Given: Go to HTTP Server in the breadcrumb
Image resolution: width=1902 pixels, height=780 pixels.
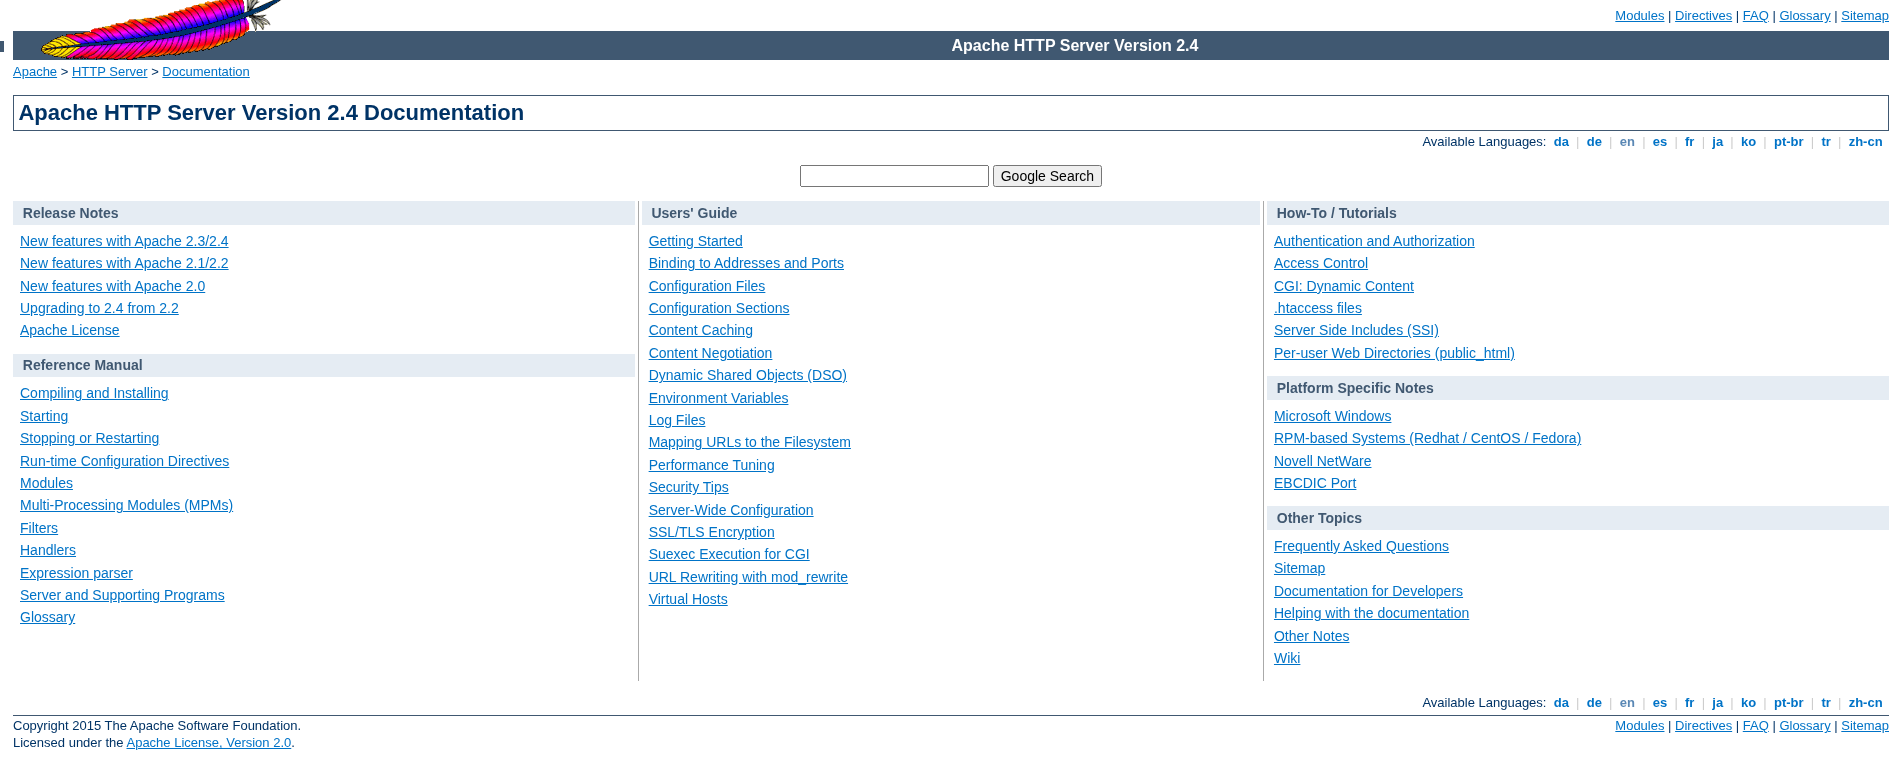Looking at the screenshot, I should coord(109,72).
